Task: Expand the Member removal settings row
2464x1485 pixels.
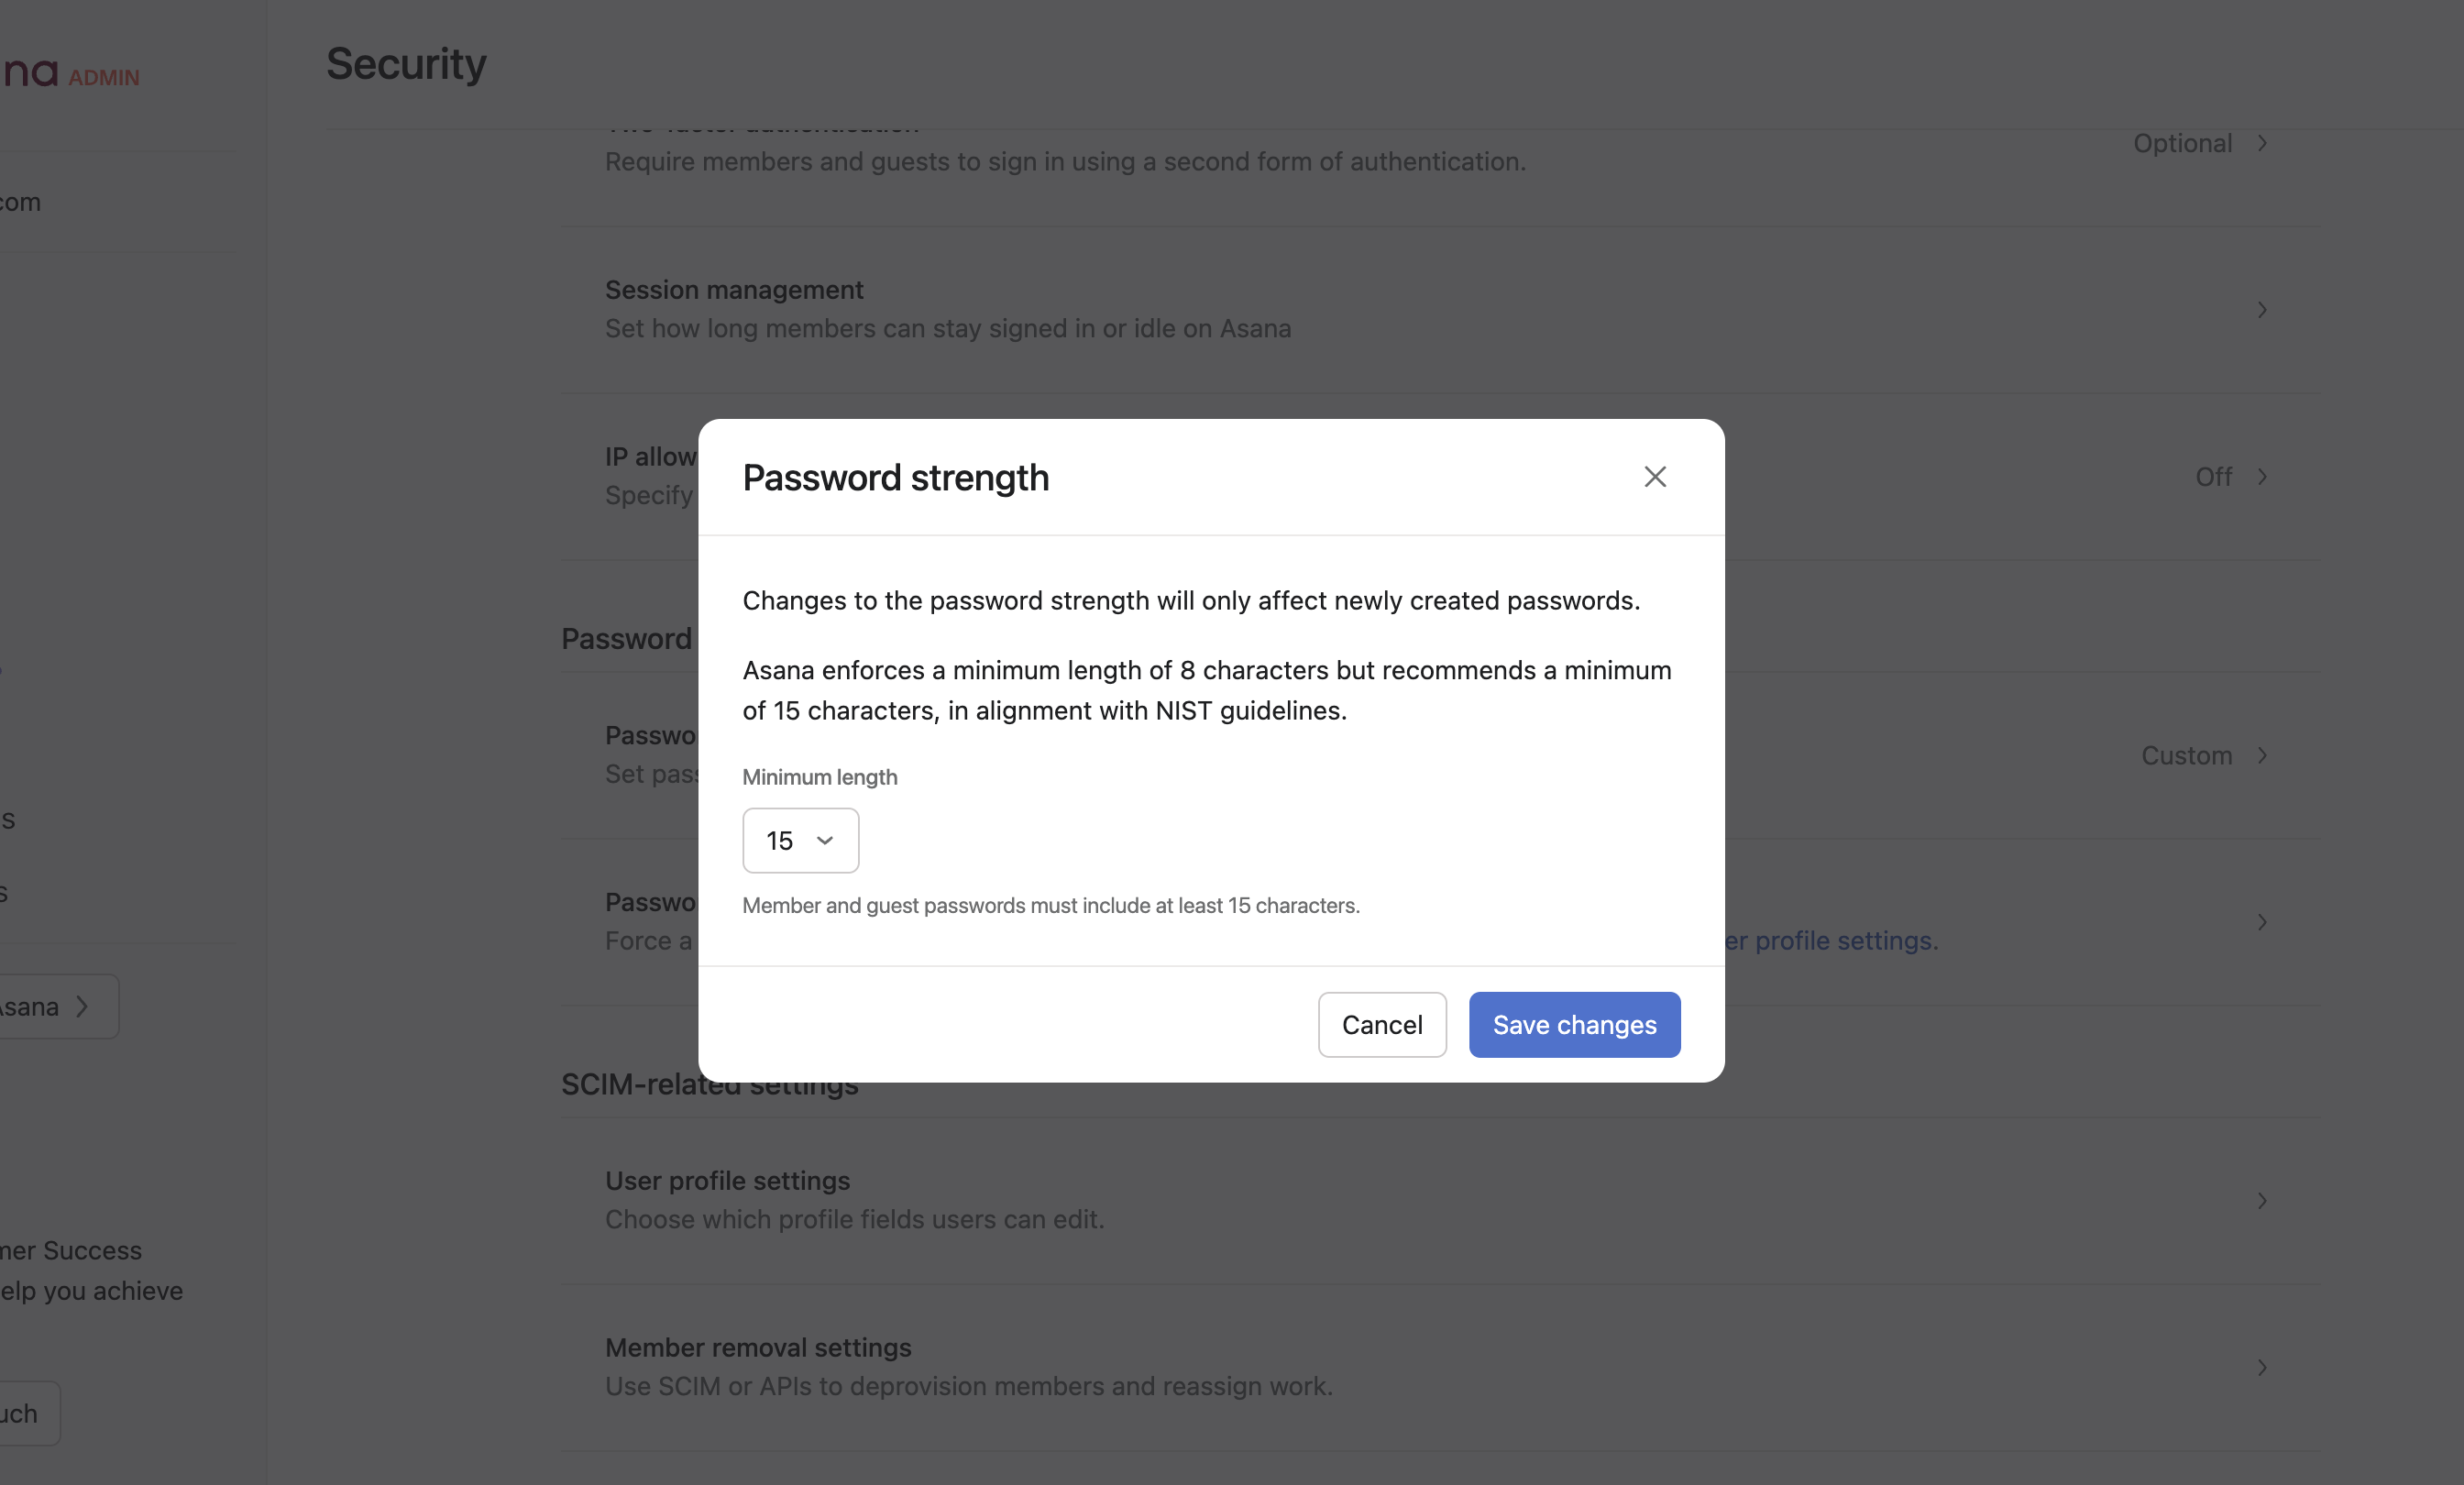Action: 2263,1367
